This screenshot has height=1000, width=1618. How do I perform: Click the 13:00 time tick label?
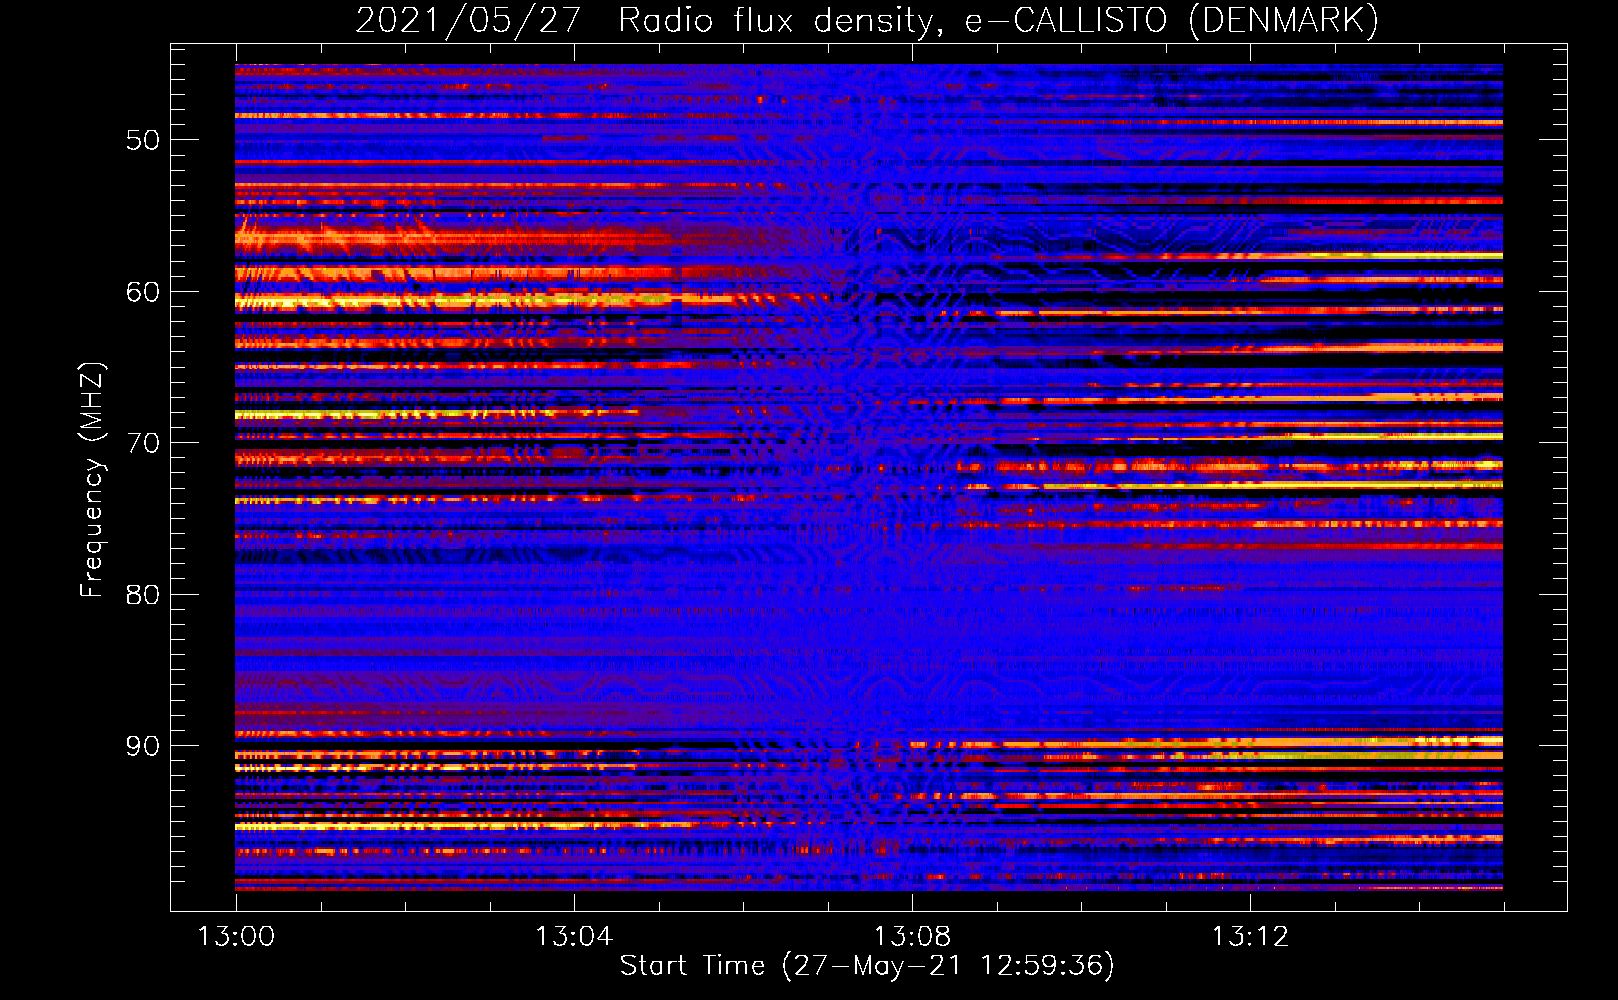(236, 937)
